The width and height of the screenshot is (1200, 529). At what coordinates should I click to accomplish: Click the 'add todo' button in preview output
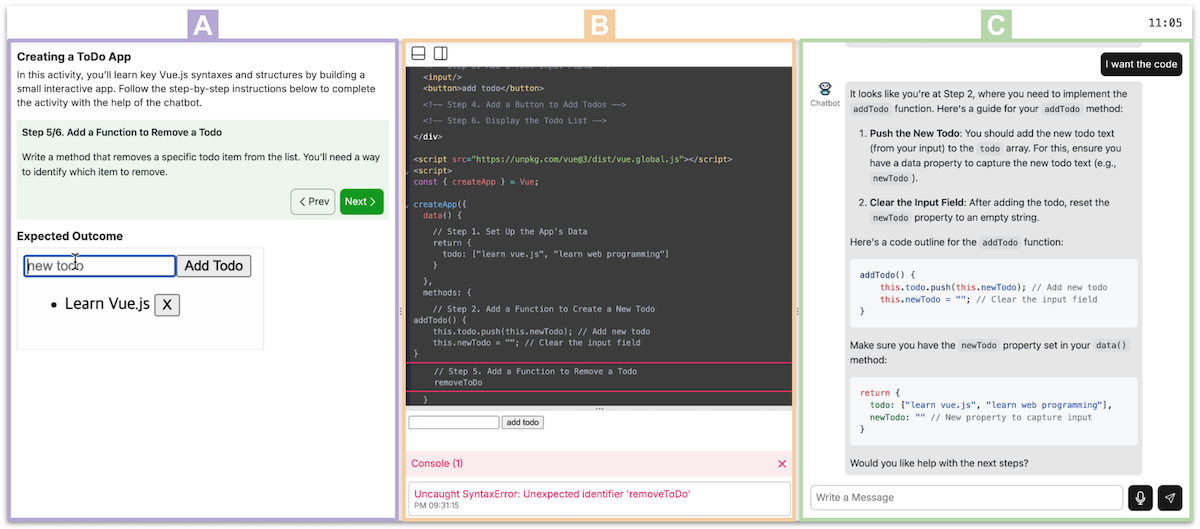pyautogui.click(x=522, y=423)
